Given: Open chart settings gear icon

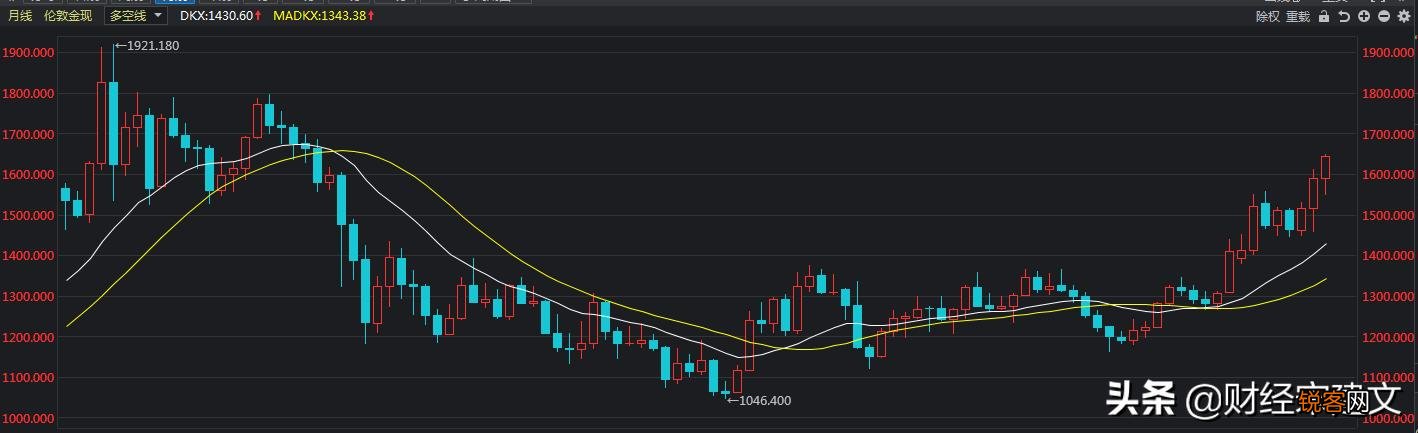Looking at the screenshot, I should (1403, 16).
